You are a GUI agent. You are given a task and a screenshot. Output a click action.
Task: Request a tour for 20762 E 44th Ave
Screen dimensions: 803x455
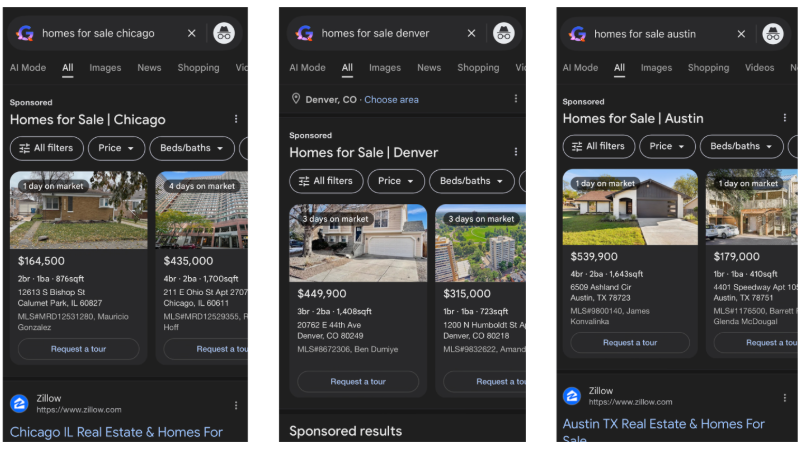pyautogui.click(x=358, y=382)
